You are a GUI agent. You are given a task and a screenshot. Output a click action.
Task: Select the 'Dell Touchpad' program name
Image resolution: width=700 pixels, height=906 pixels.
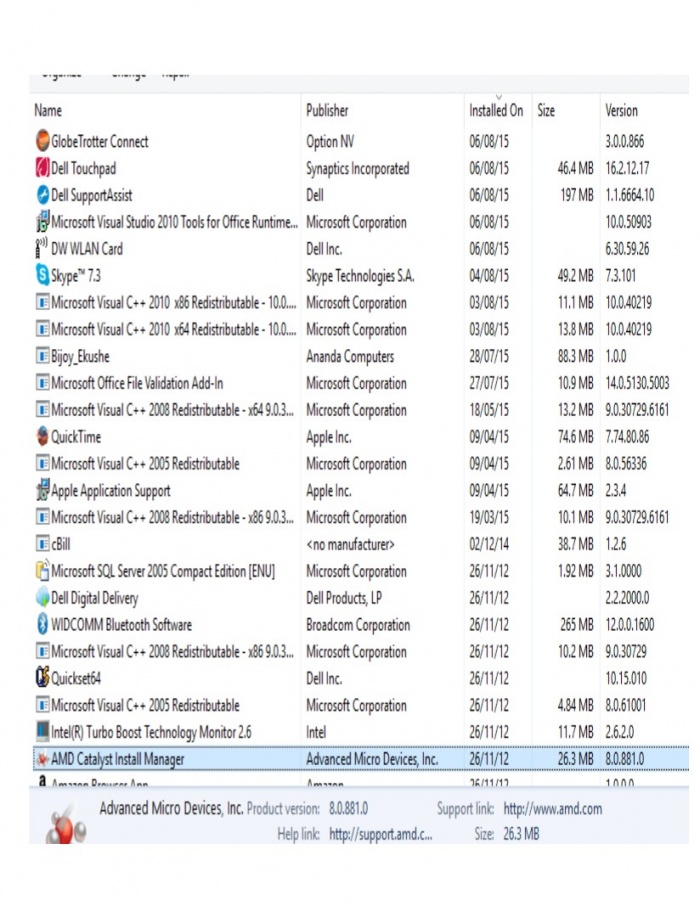[83, 168]
